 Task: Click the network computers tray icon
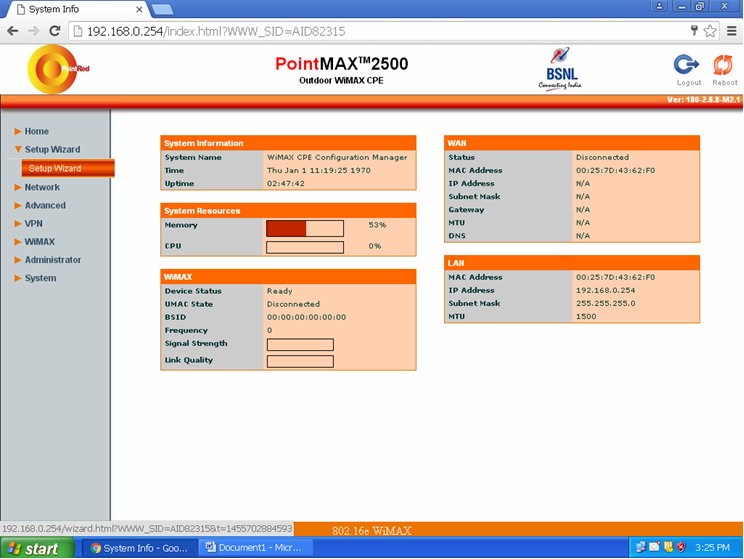[641, 547]
